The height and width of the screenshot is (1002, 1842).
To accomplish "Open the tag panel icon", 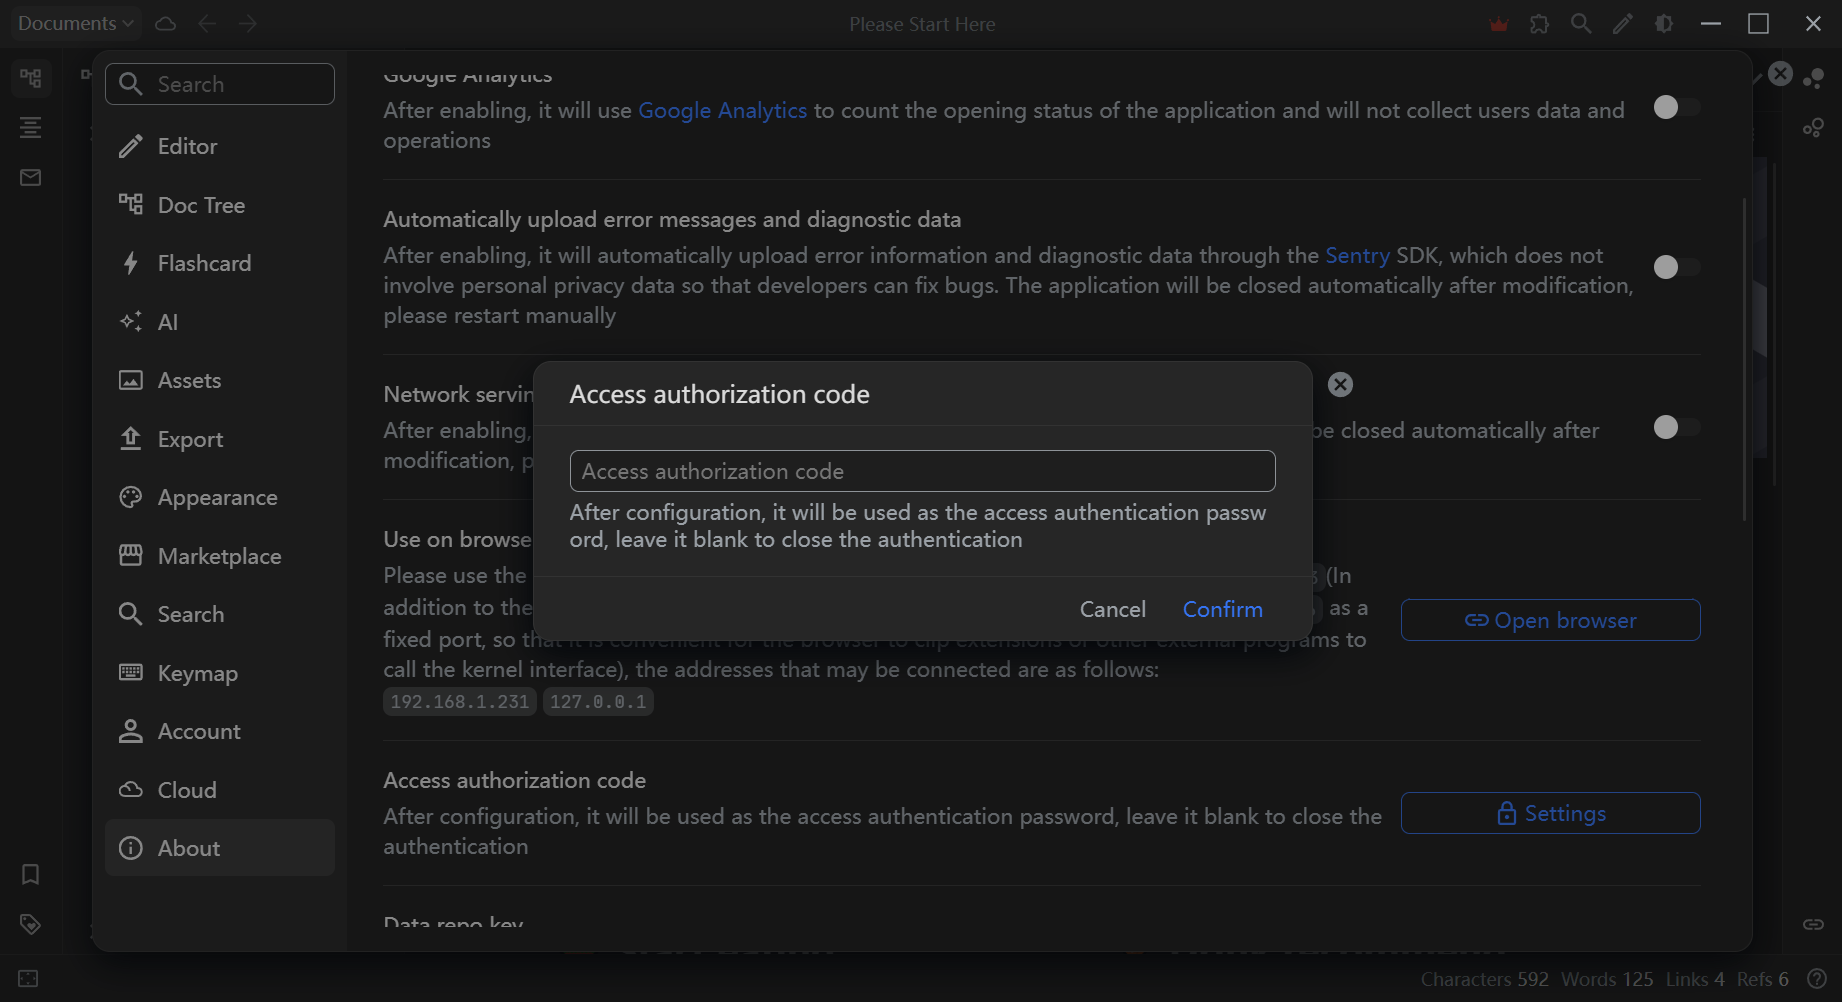I will pos(31,924).
